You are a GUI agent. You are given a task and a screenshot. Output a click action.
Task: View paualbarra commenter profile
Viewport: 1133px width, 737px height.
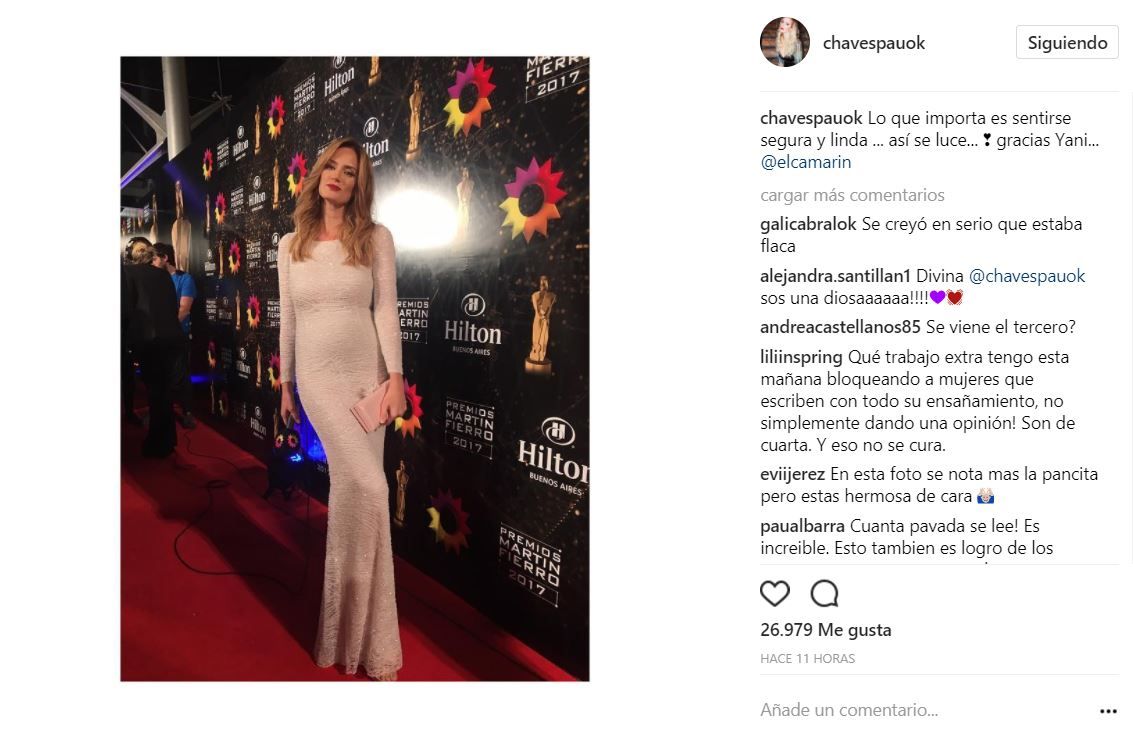(802, 526)
